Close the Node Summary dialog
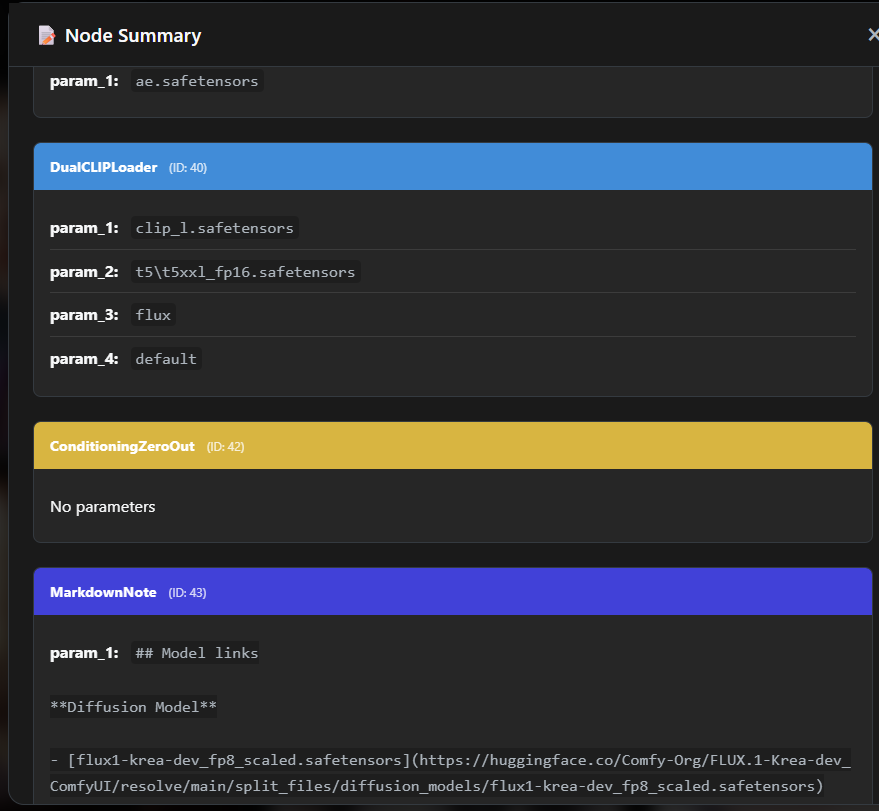Image resolution: width=879 pixels, height=811 pixels. click(872, 33)
